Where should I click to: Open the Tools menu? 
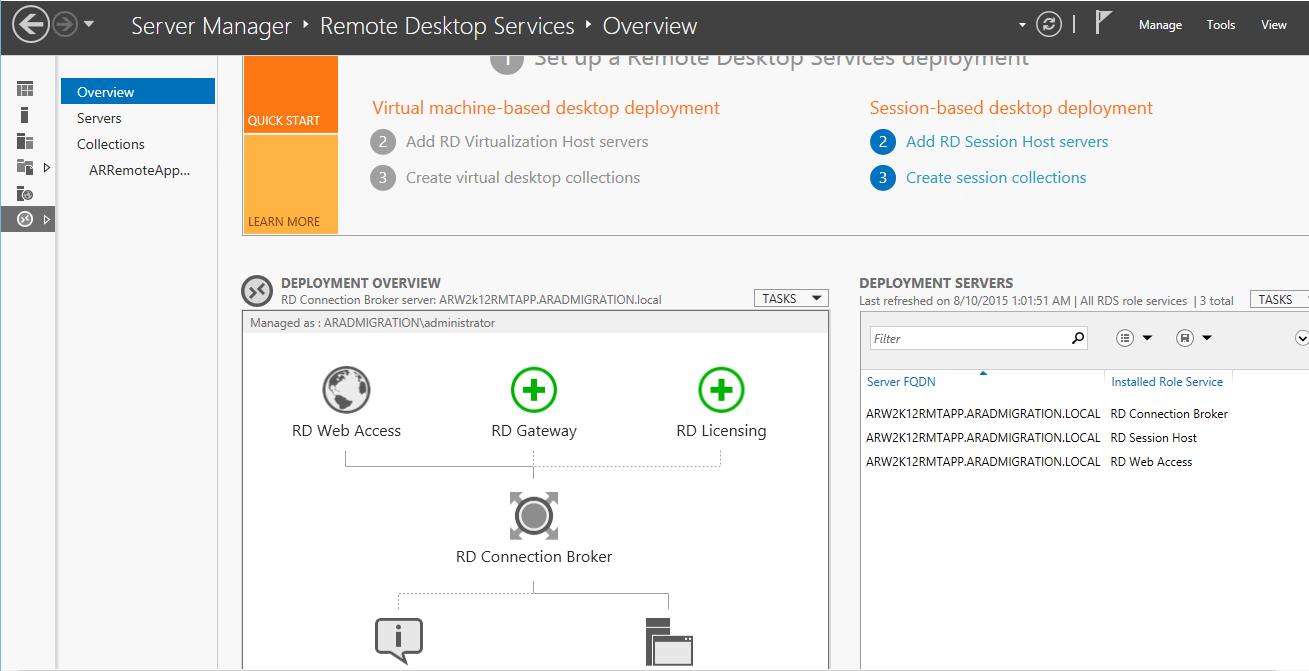click(1220, 24)
